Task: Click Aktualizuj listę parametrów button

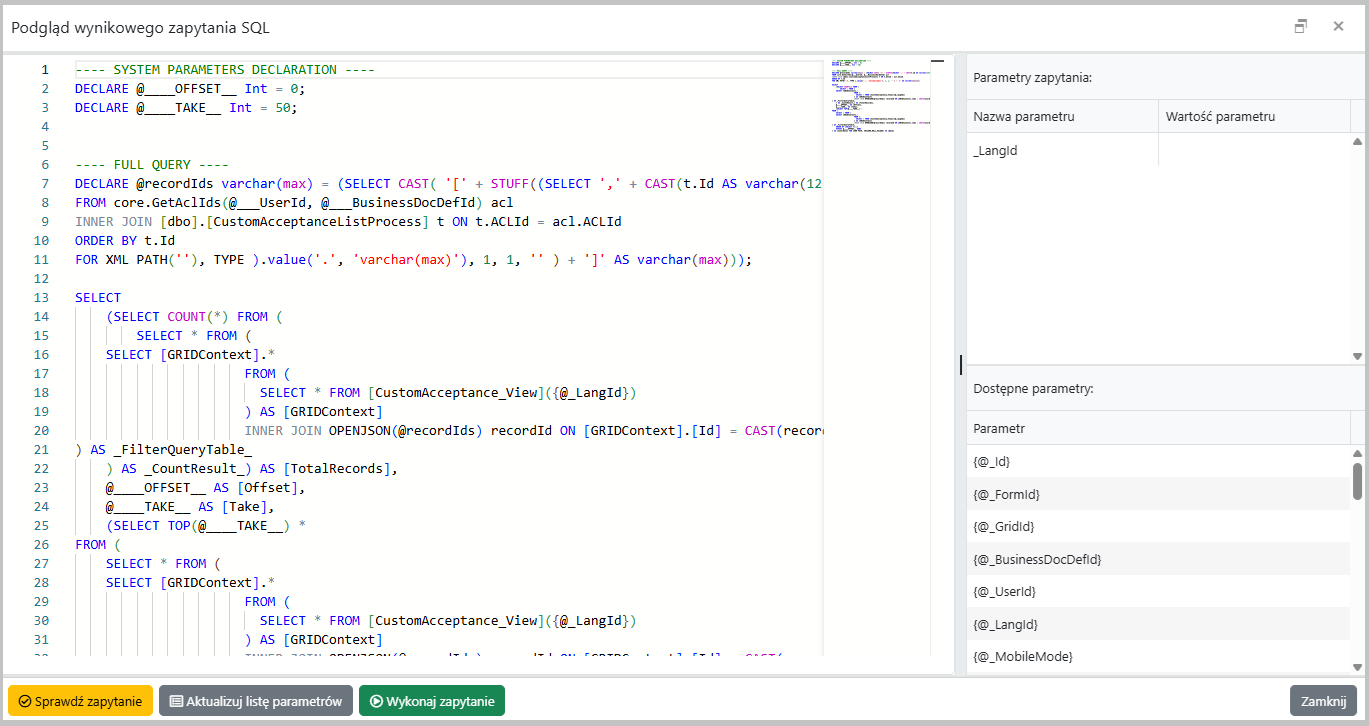Action: (x=256, y=701)
